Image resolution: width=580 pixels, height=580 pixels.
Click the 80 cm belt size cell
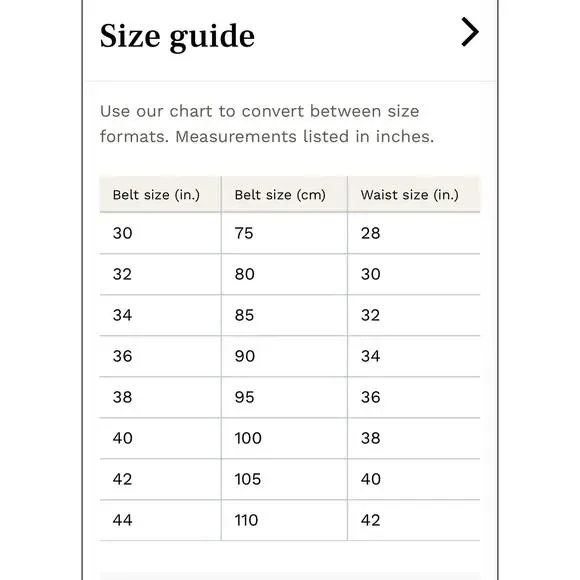[x=284, y=274]
